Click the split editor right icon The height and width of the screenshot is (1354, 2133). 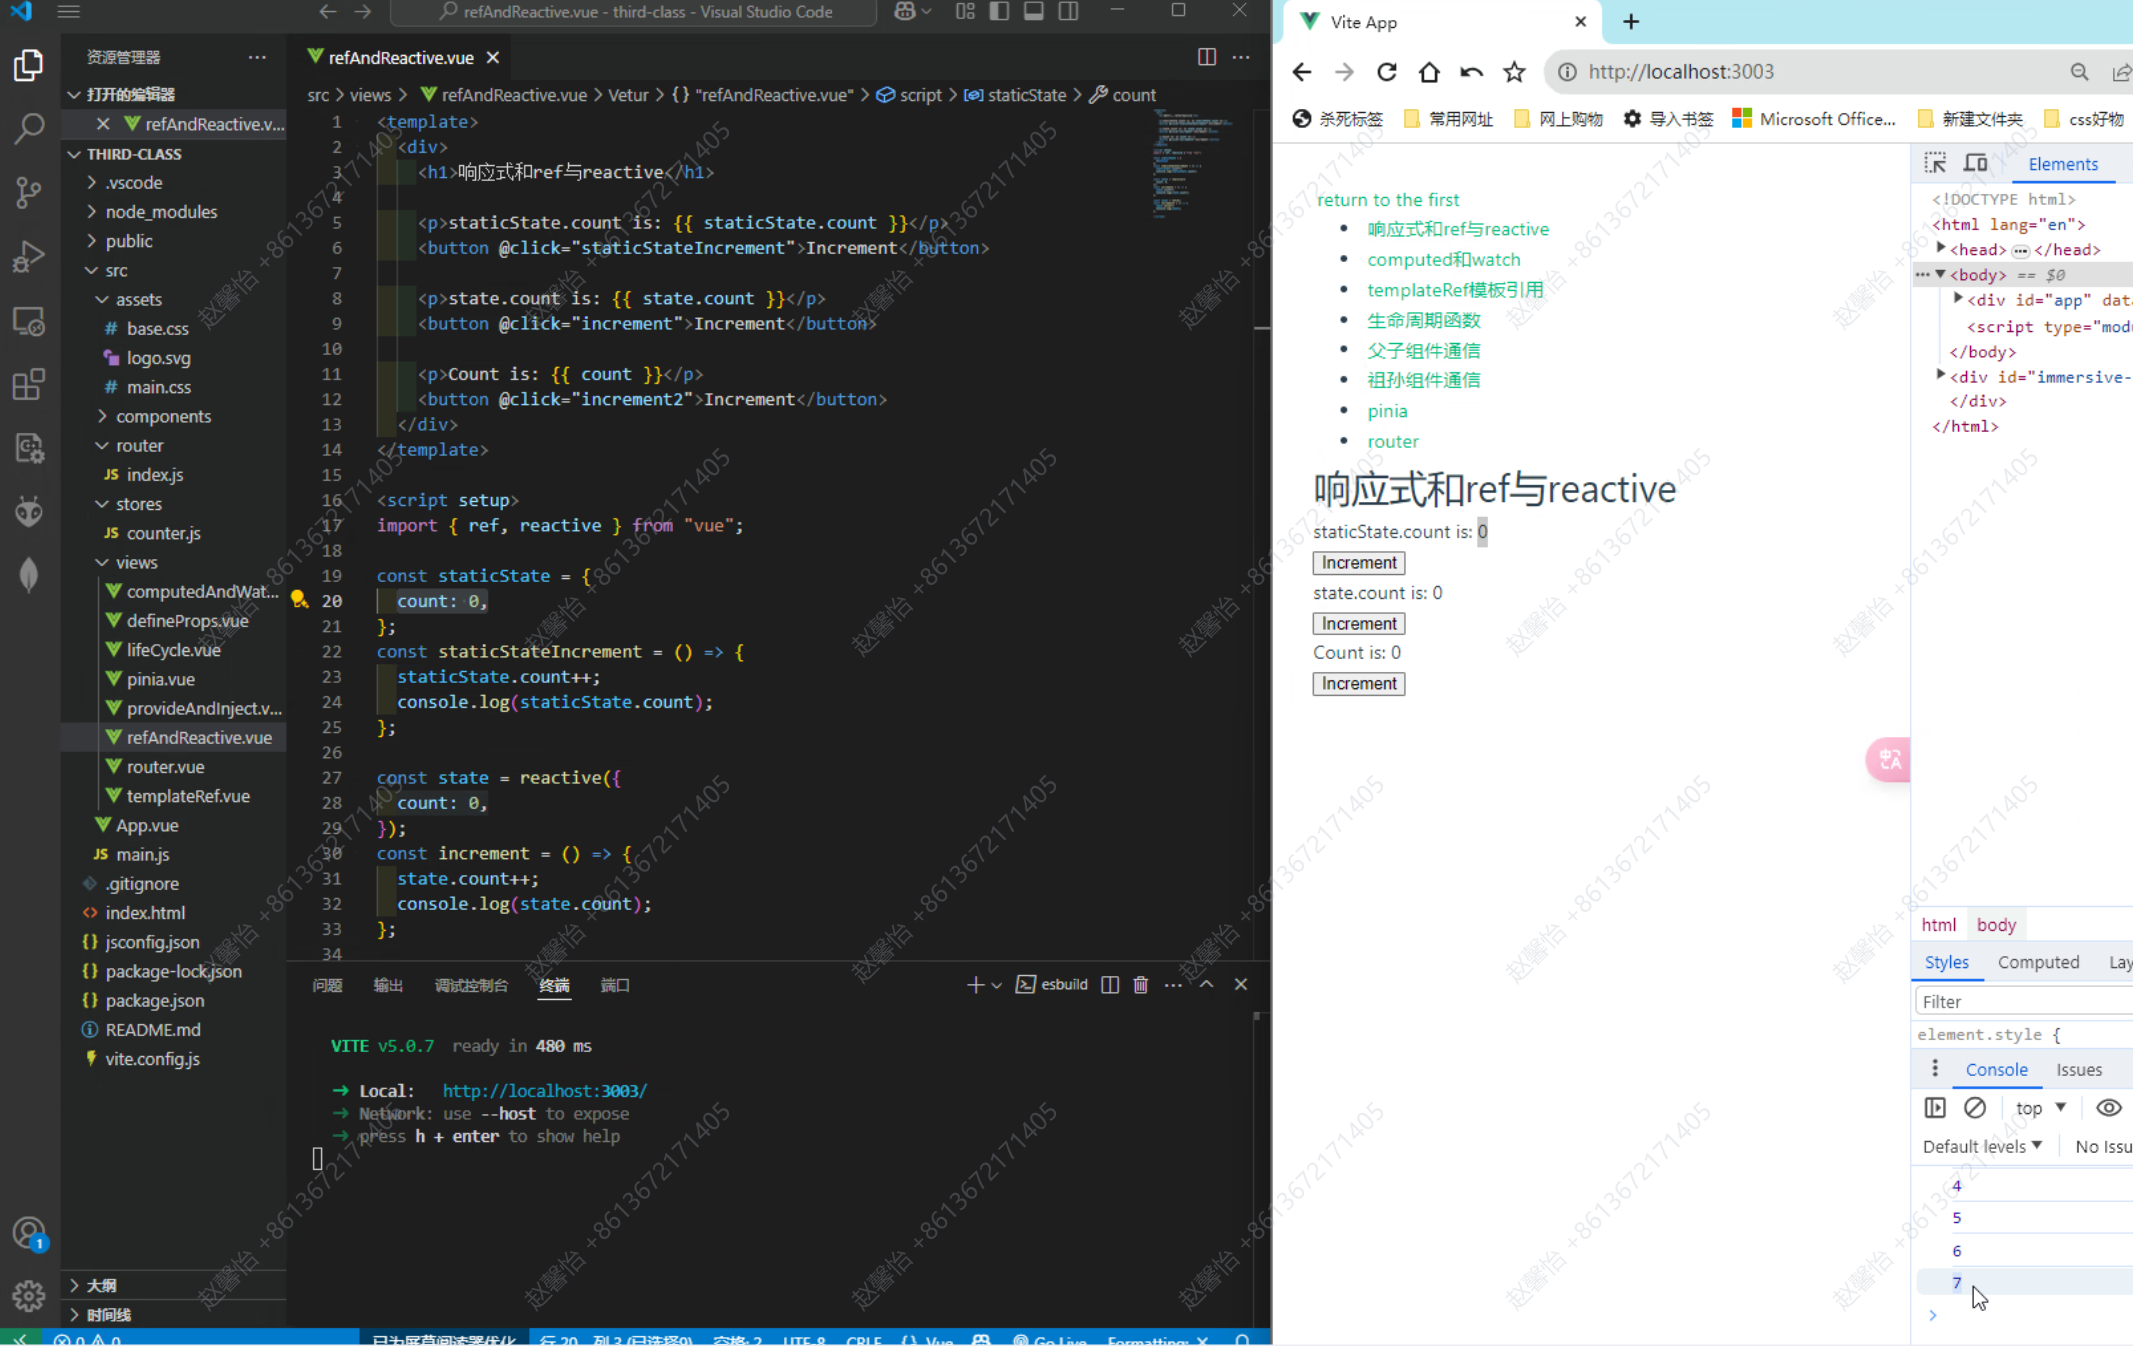coord(1207,57)
